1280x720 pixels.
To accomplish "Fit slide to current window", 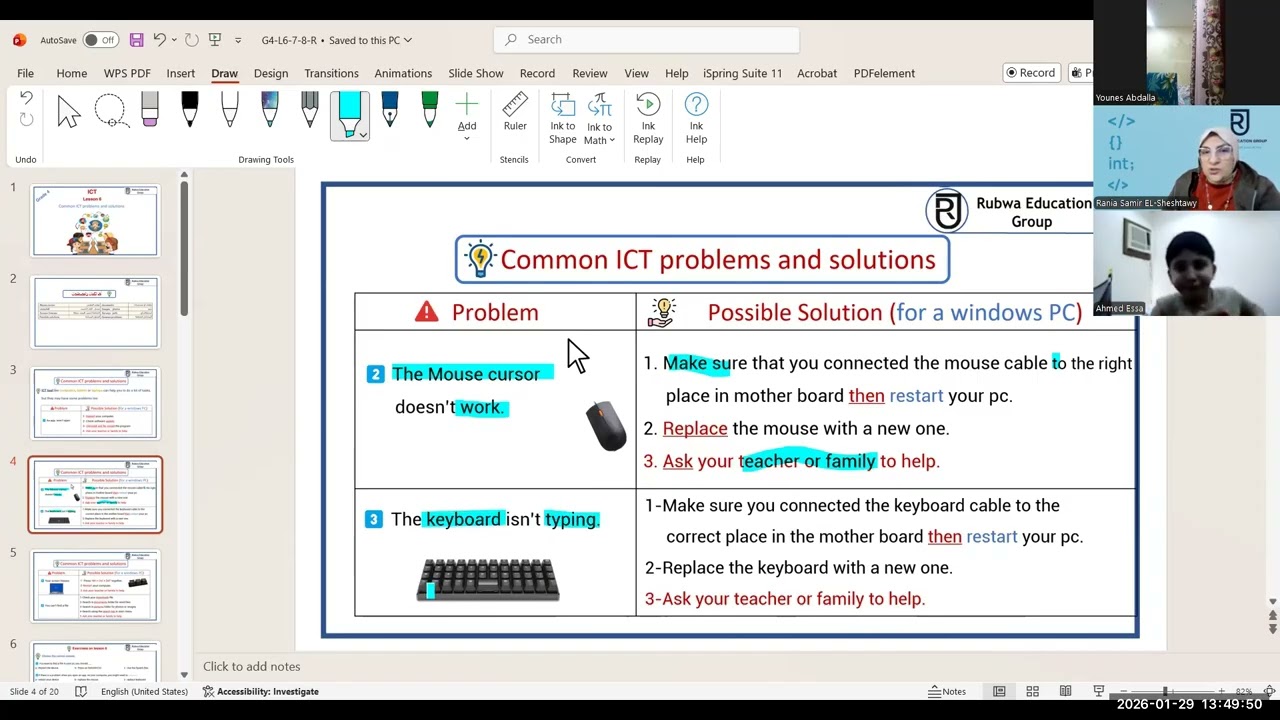I will (x=1269, y=691).
